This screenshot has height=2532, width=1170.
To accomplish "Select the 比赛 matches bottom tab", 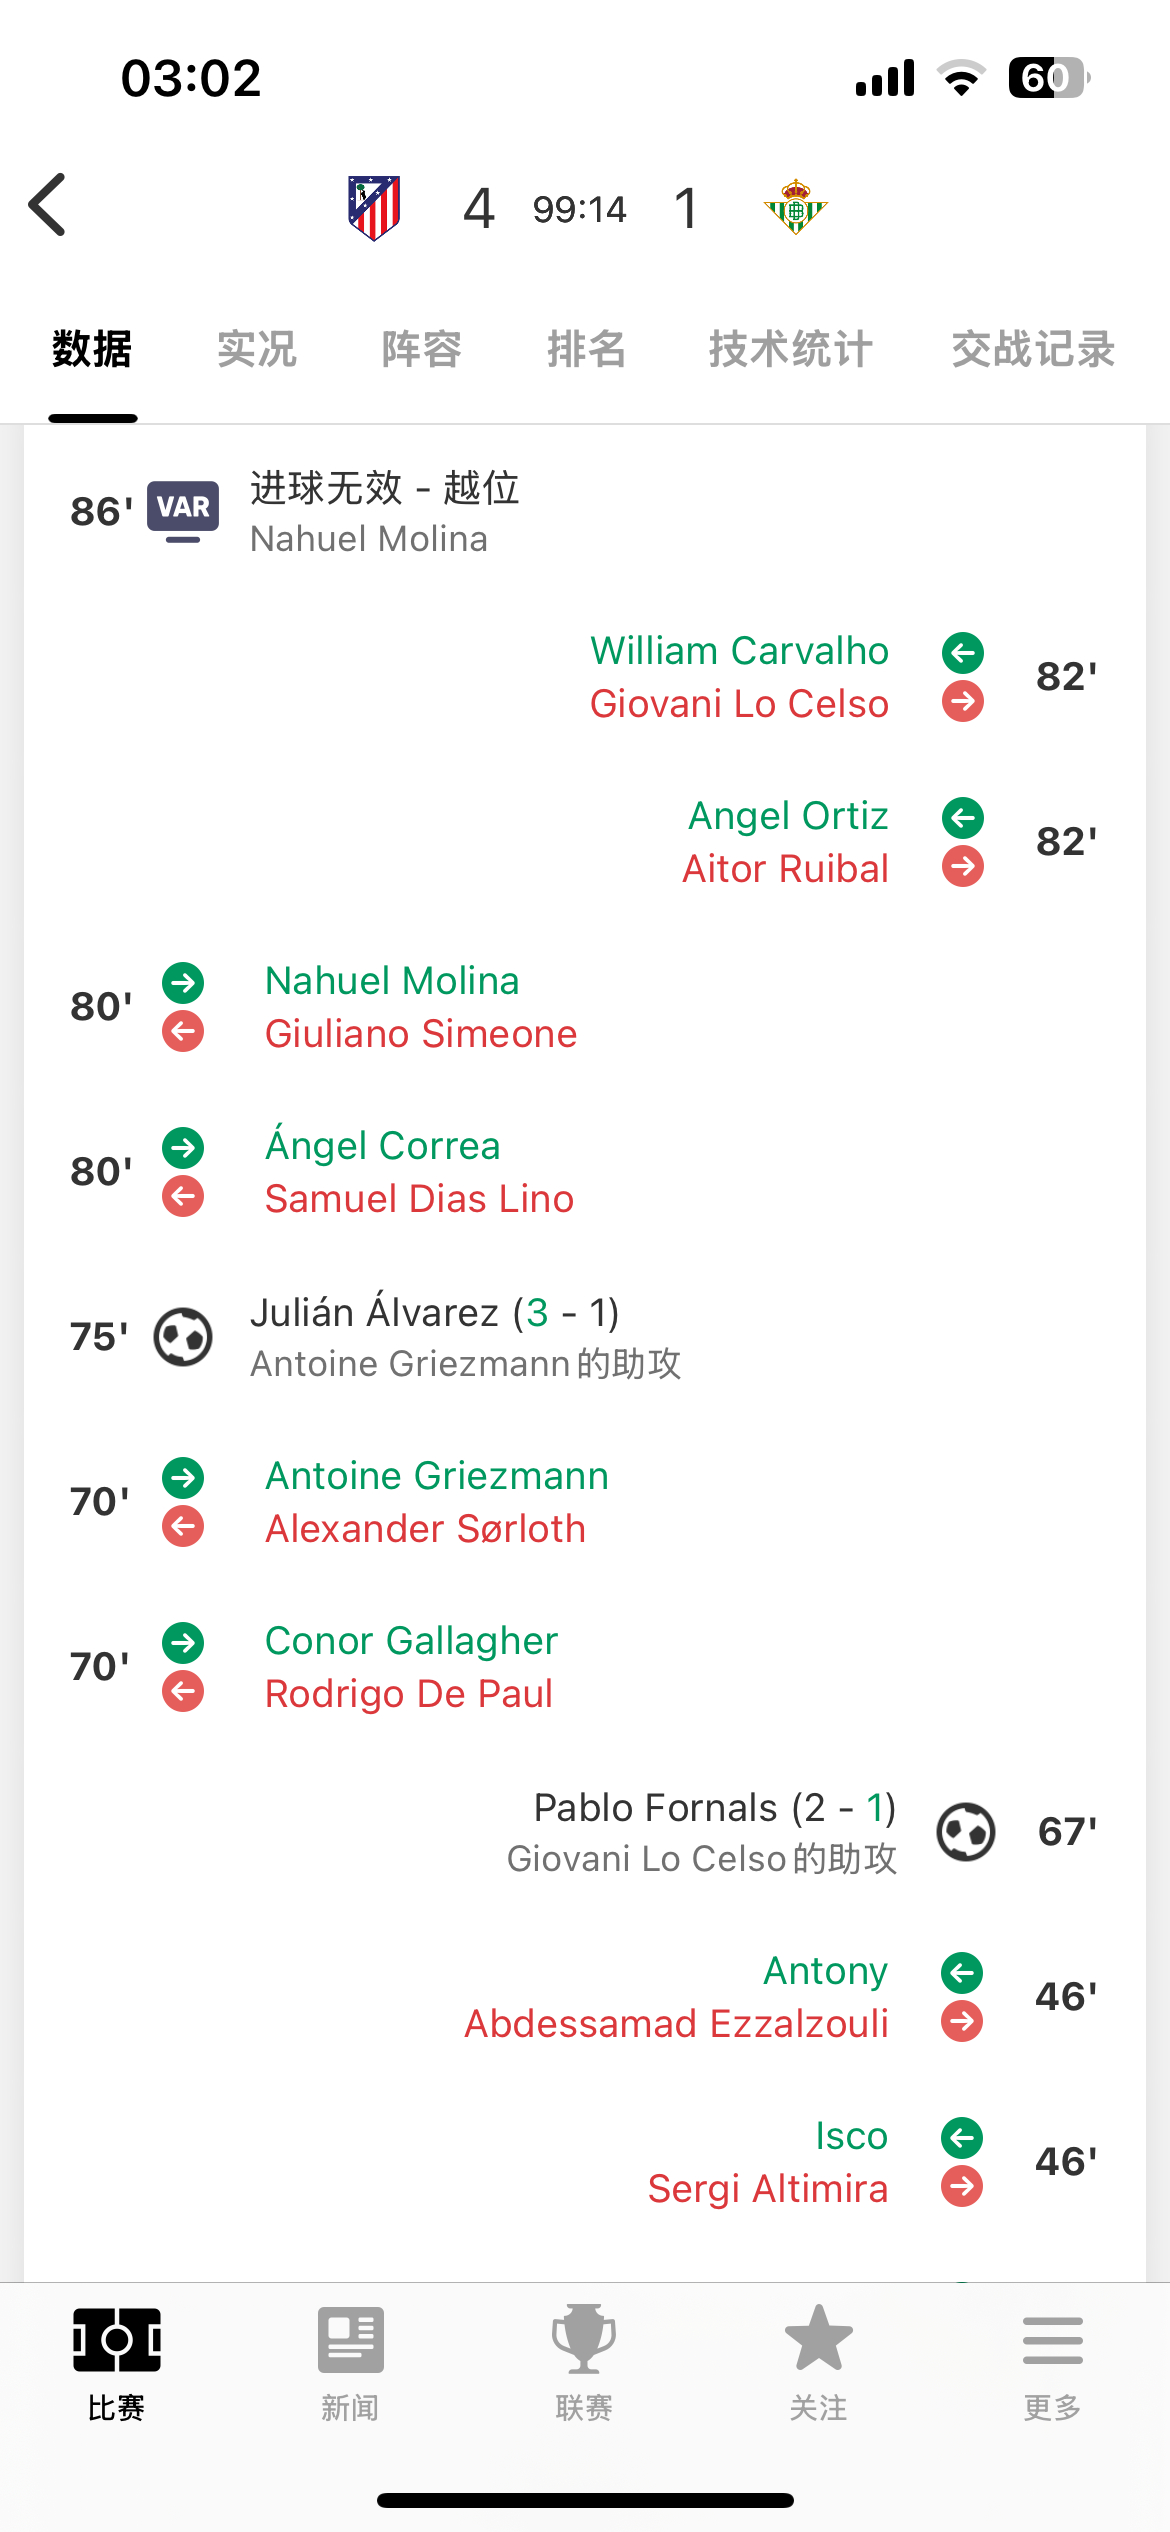I will pos(117,2362).
